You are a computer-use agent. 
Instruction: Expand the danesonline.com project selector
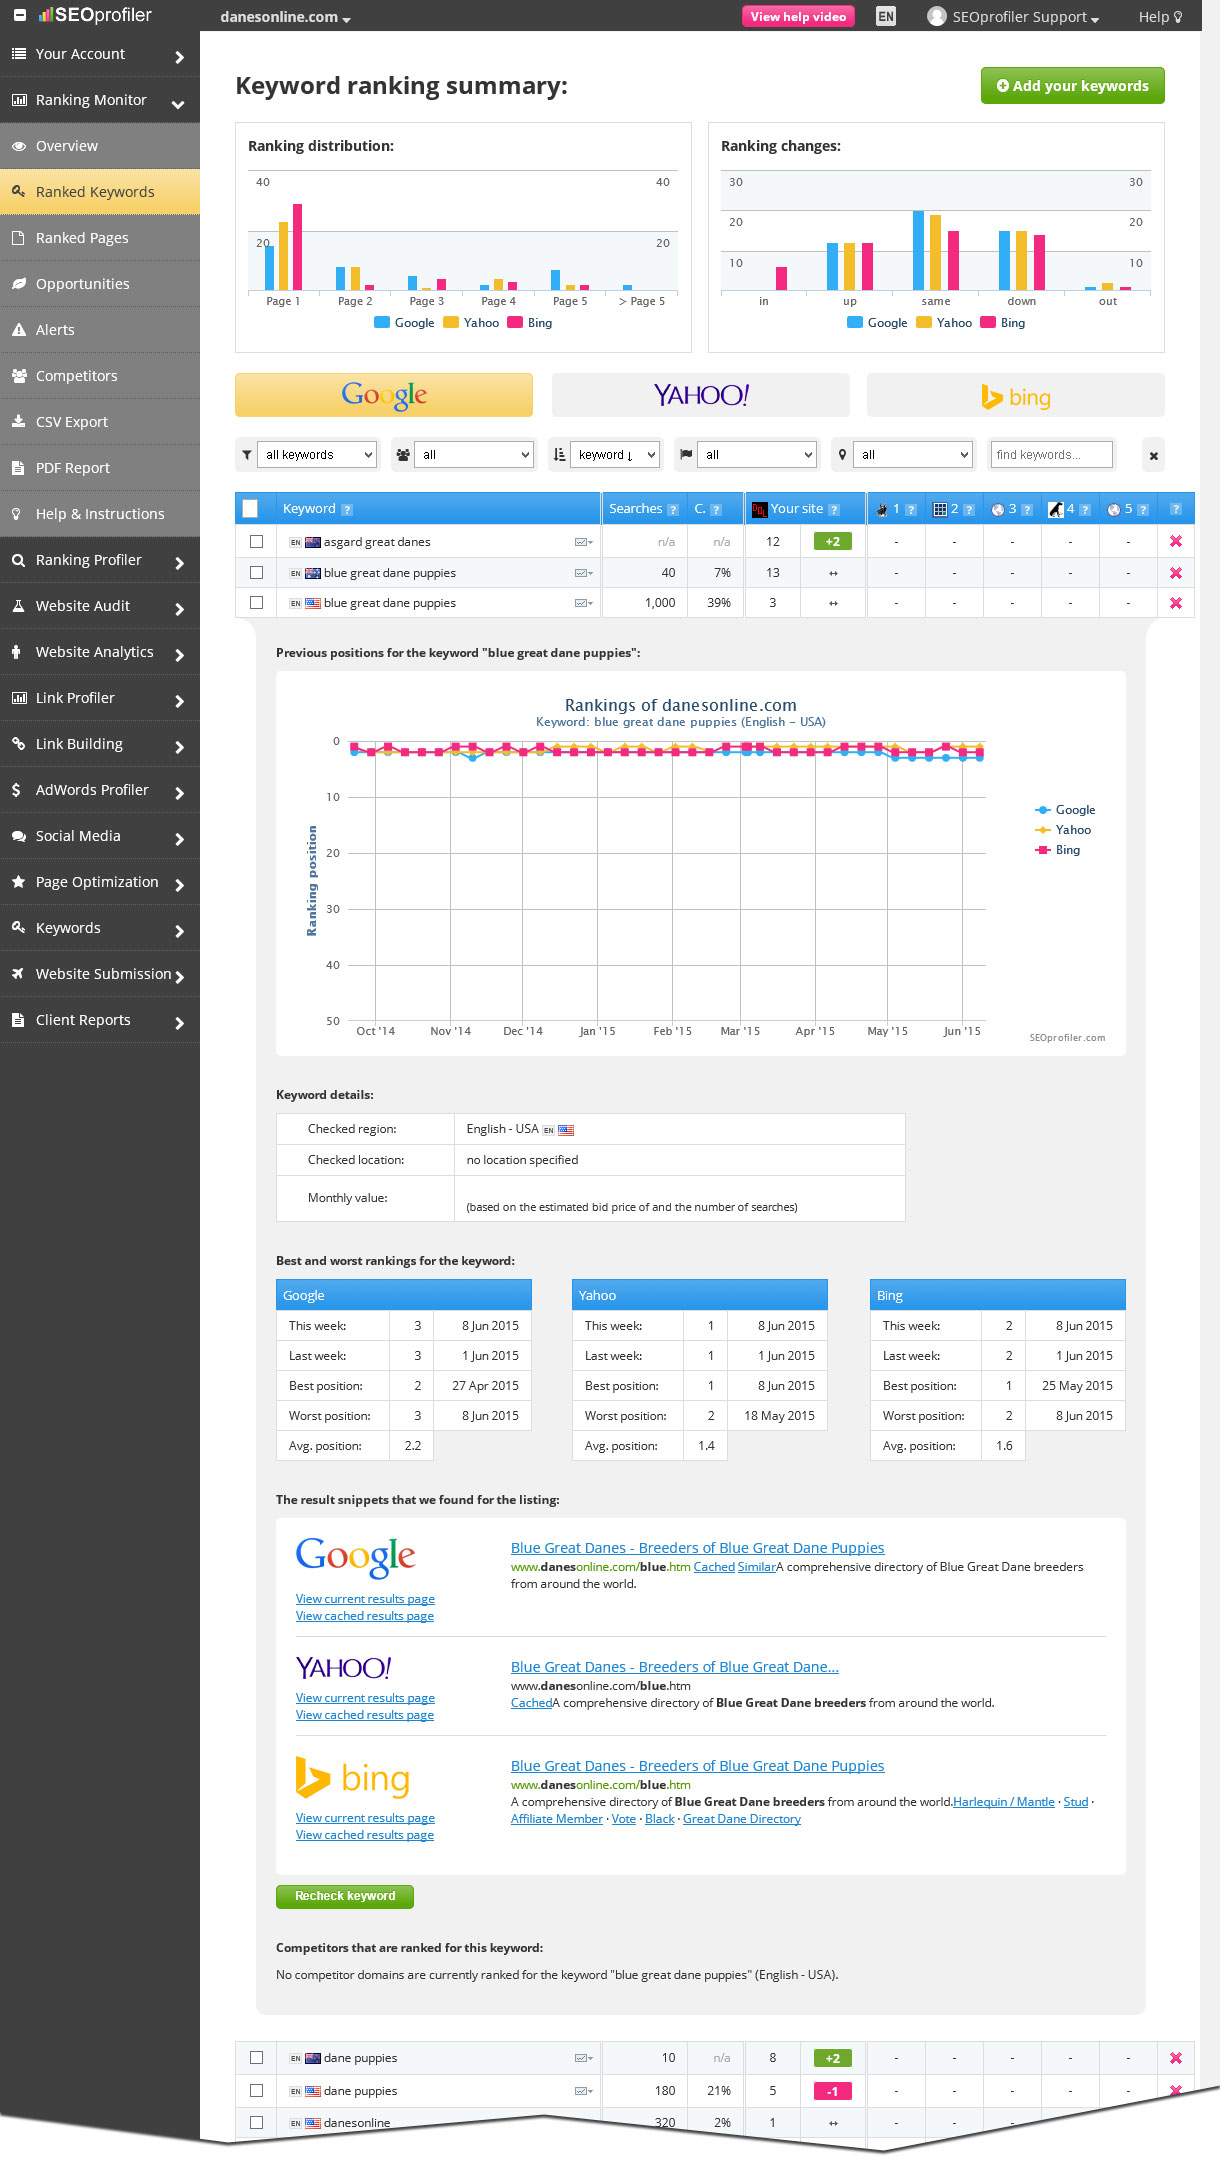285,17
